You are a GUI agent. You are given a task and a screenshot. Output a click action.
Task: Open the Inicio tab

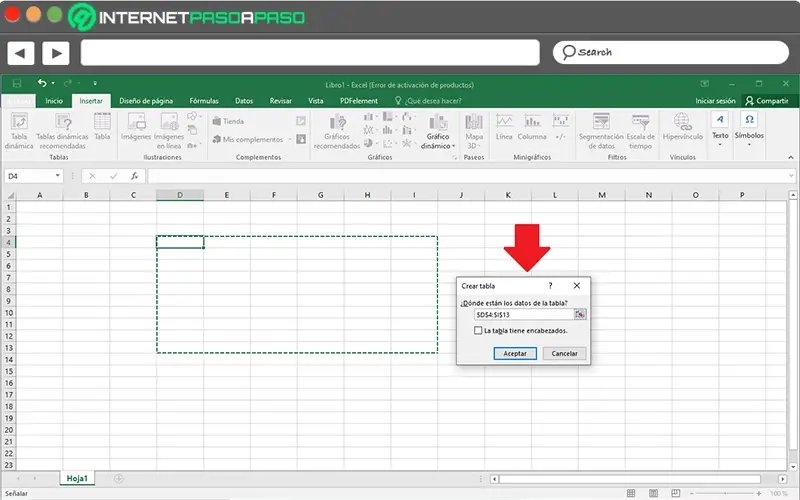click(x=54, y=101)
